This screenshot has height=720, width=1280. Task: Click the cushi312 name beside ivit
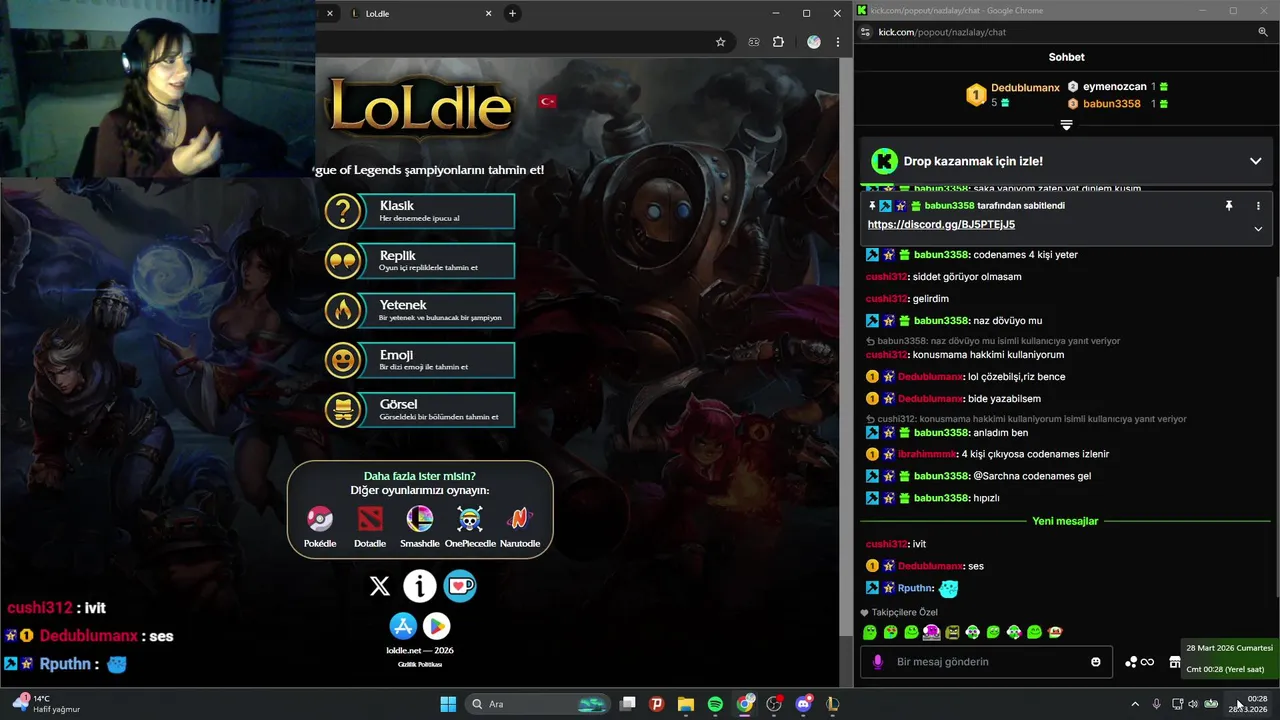pos(887,544)
